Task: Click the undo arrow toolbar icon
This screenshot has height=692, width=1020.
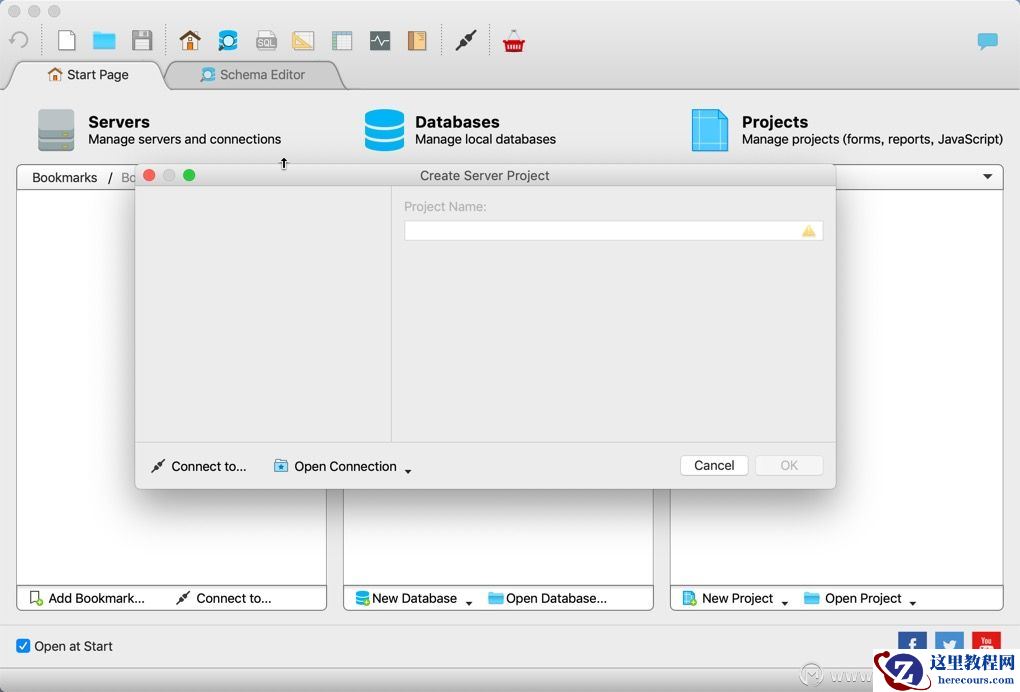Action: point(19,40)
